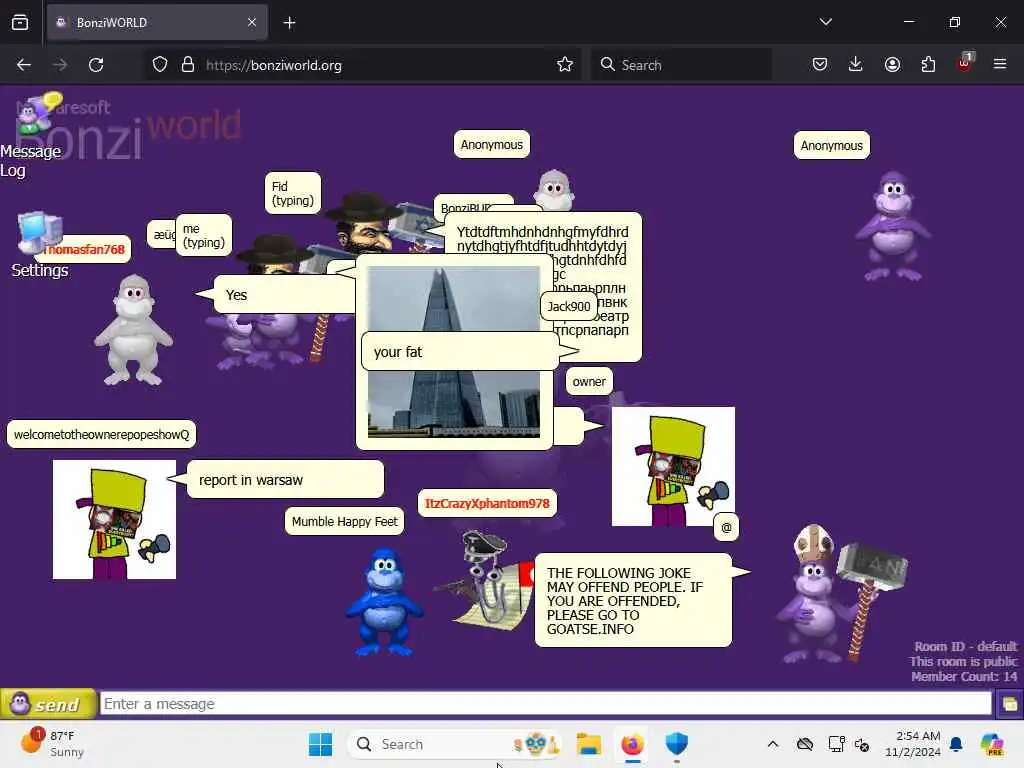
Task: Click the Windows taskbar Search box
Action: 455,744
